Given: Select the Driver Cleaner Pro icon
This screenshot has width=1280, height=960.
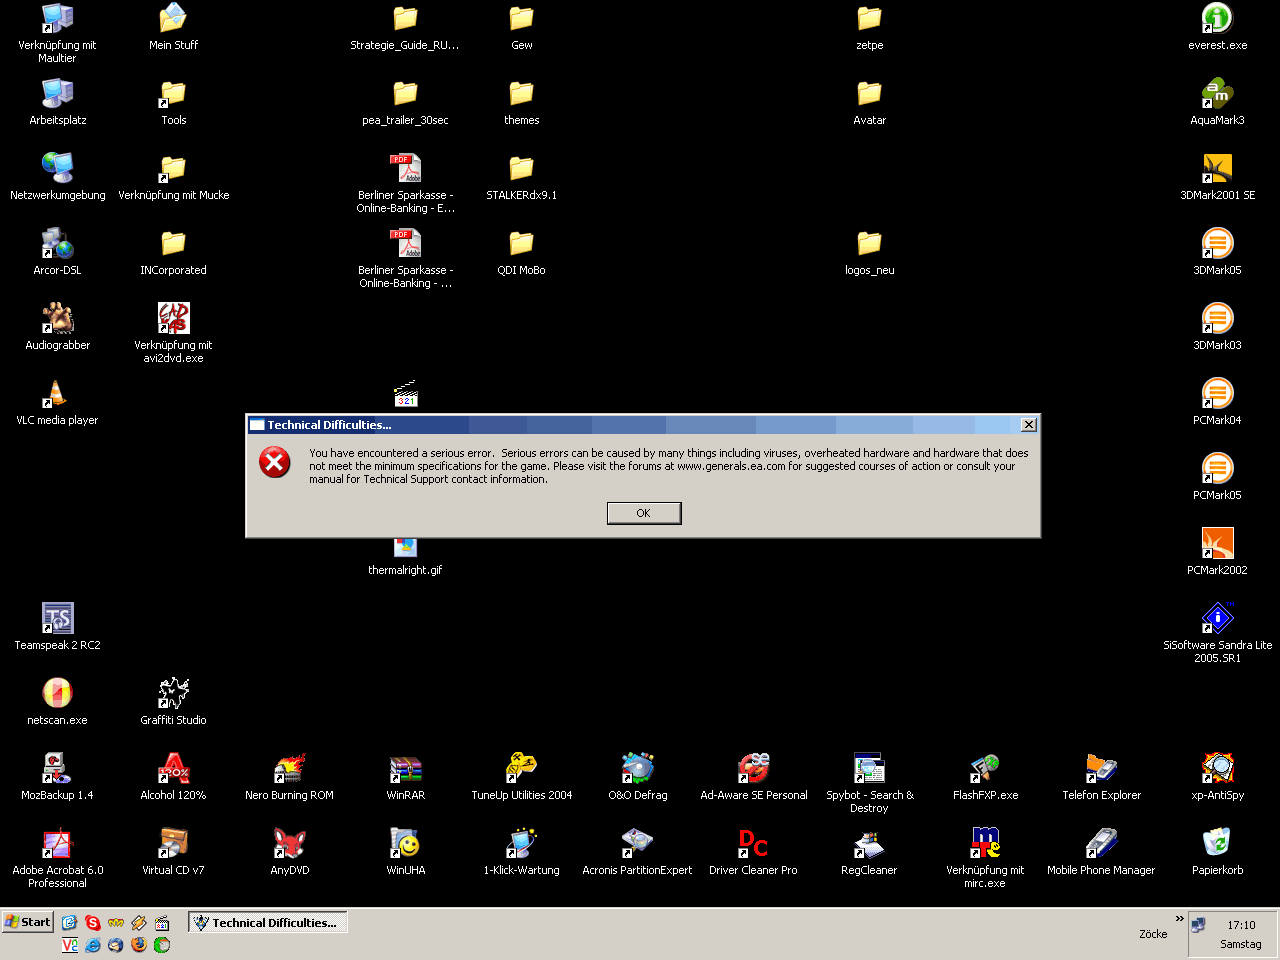Looking at the screenshot, I should pos(753,852).
